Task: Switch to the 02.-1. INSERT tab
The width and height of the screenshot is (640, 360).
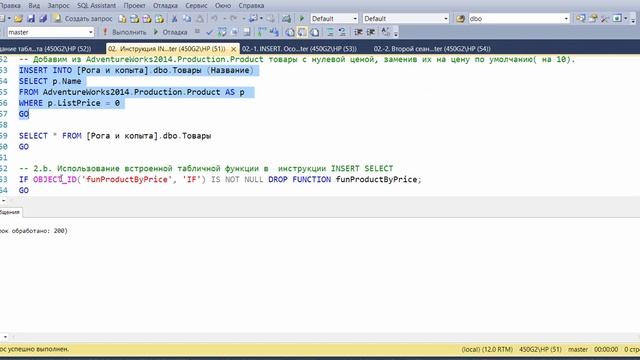Action: coord(299,49)
